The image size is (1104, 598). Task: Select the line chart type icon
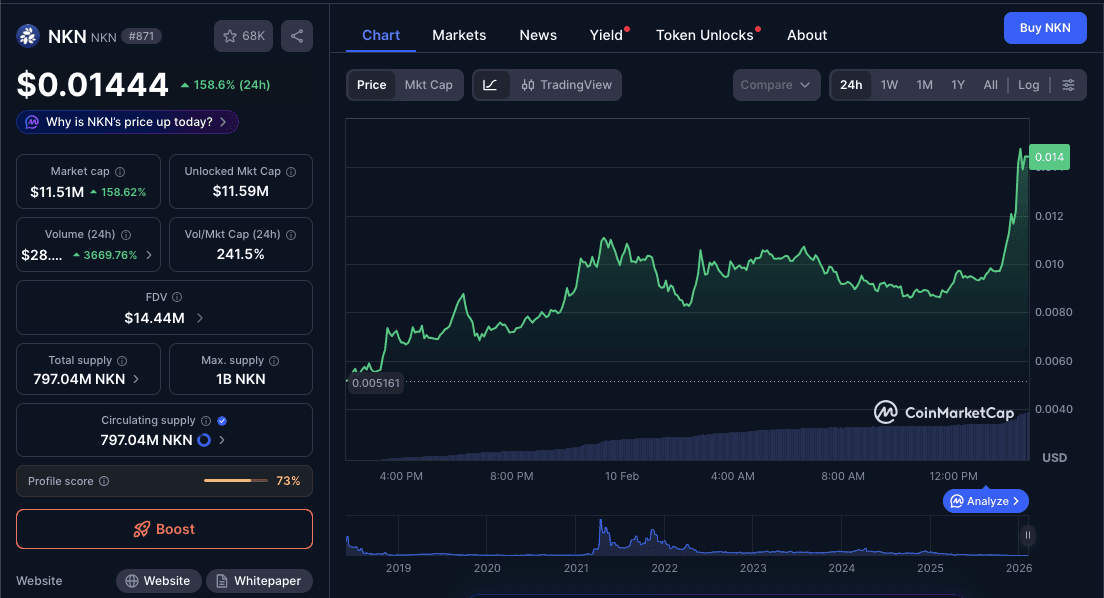pyautogui.click(x=491, y=84)
